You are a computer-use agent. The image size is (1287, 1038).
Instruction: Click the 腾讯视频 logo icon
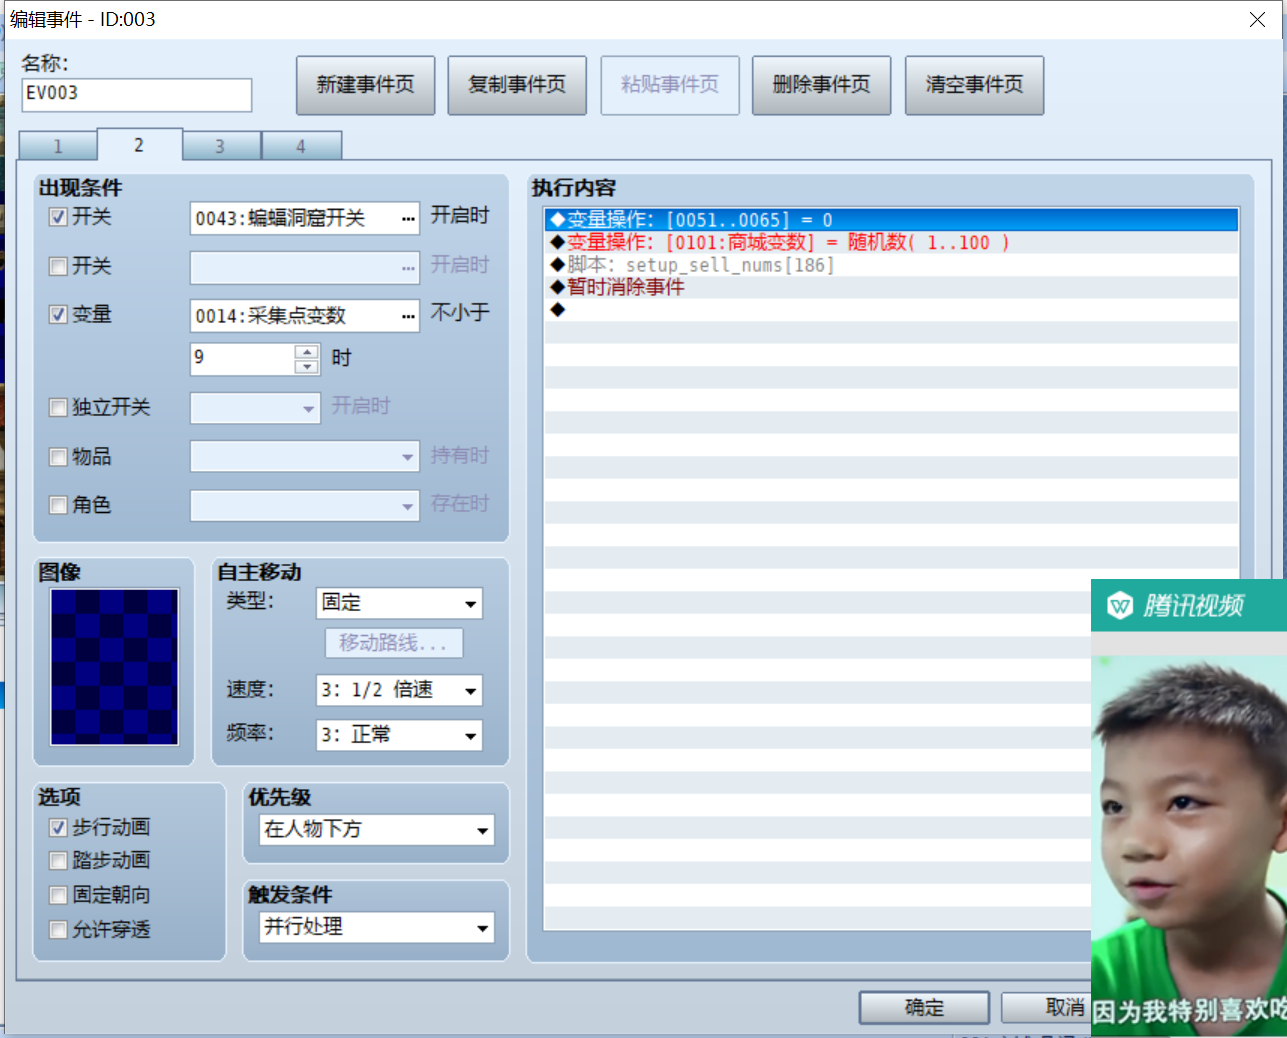pos(1120,605)
